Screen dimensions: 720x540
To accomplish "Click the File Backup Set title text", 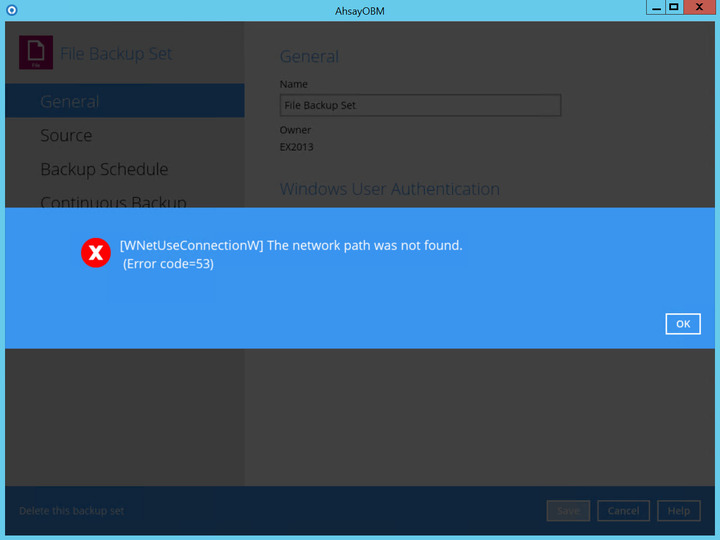I will click(116, 54).
